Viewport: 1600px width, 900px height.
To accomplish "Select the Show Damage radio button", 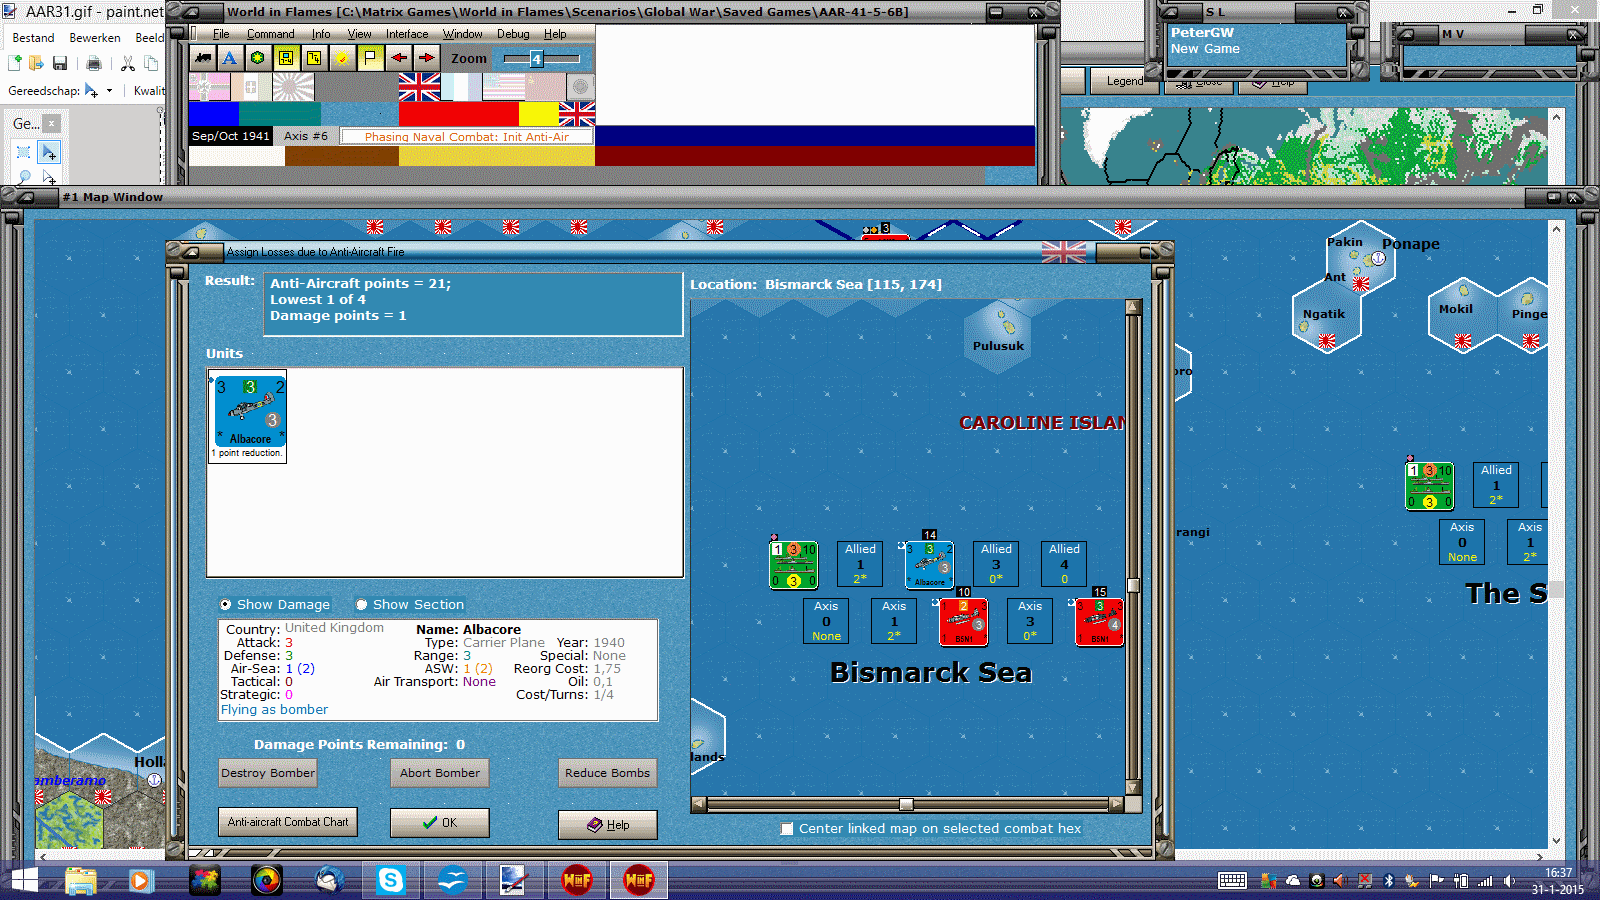I will point(226,605).
